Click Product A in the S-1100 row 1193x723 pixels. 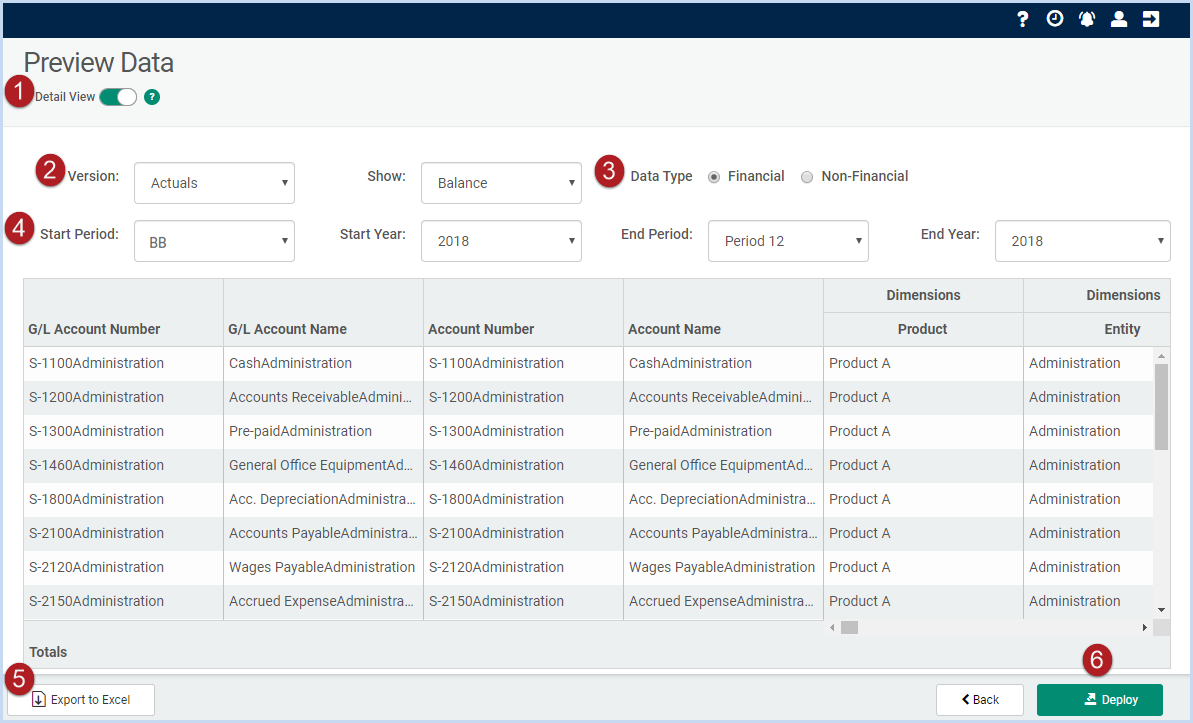click(x=923, y=364)
